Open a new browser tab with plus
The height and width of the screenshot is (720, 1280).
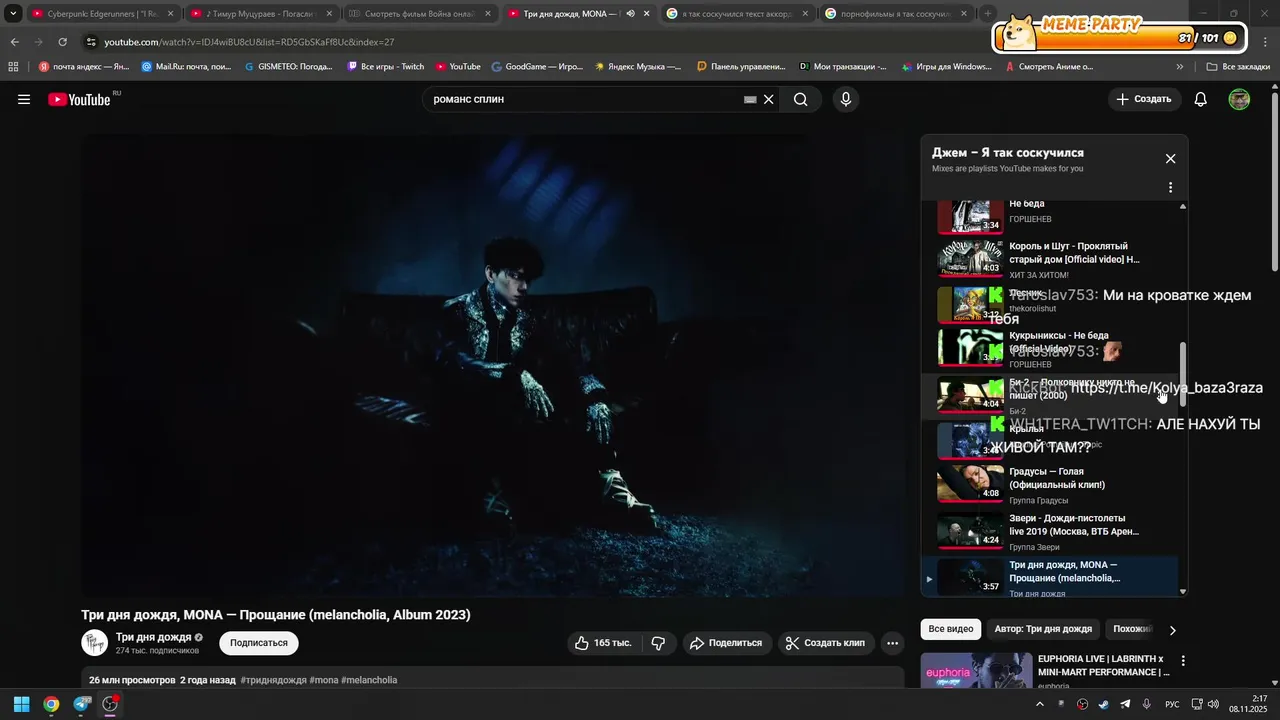tap(988, 14)
